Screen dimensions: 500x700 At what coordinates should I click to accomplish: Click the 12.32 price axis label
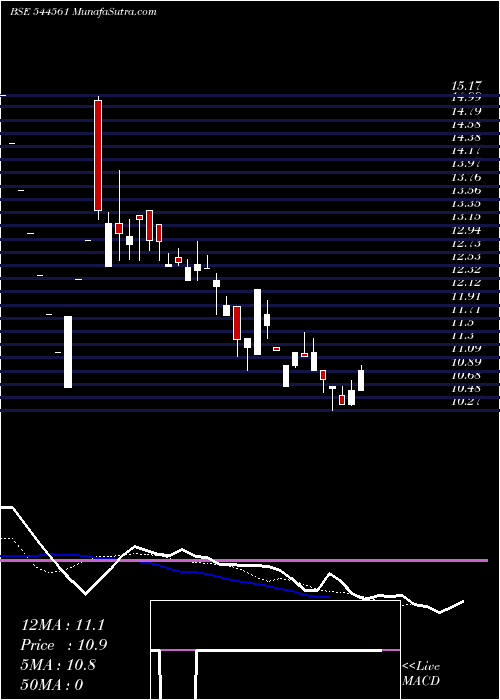[x=466, y=270]
